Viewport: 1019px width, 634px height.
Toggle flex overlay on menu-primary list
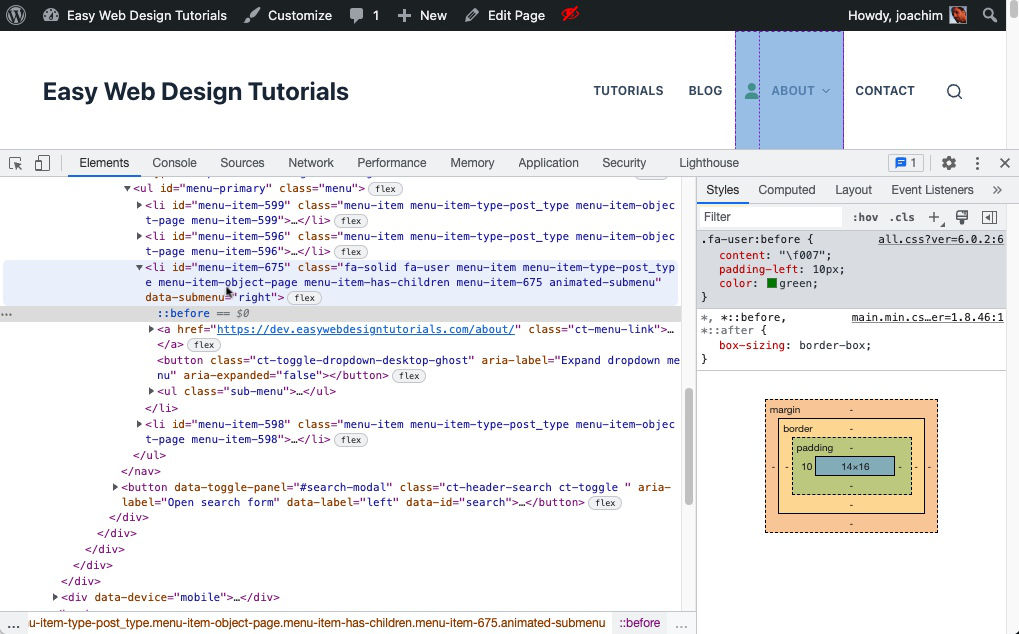coord(385,188)
